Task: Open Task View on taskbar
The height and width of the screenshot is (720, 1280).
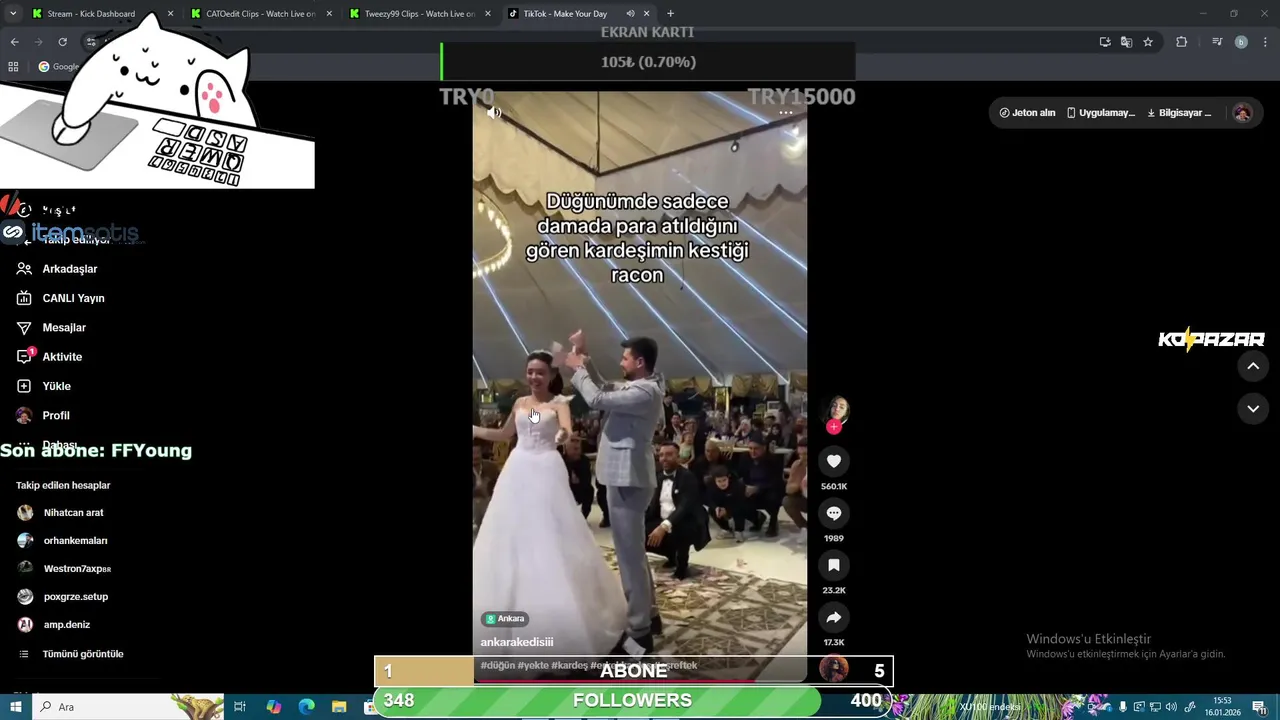Action: point(240,707)
